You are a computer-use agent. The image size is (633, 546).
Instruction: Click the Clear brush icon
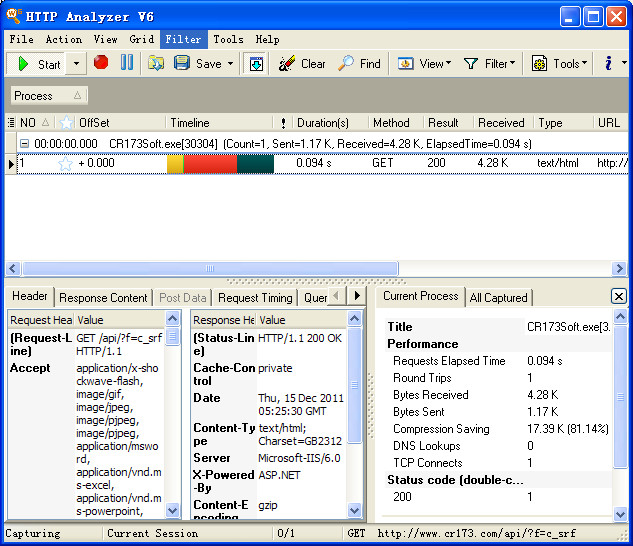(x=287, y=63)
